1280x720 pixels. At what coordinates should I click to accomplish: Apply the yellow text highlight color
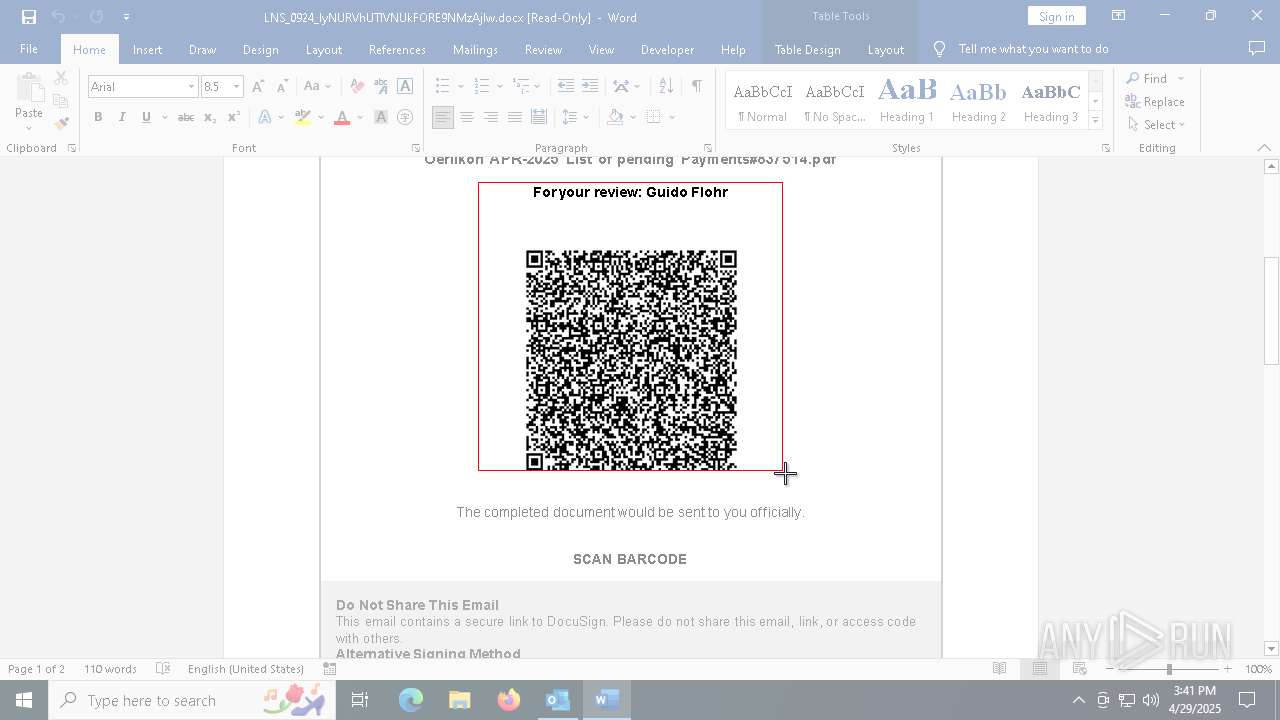pos(303,117)
